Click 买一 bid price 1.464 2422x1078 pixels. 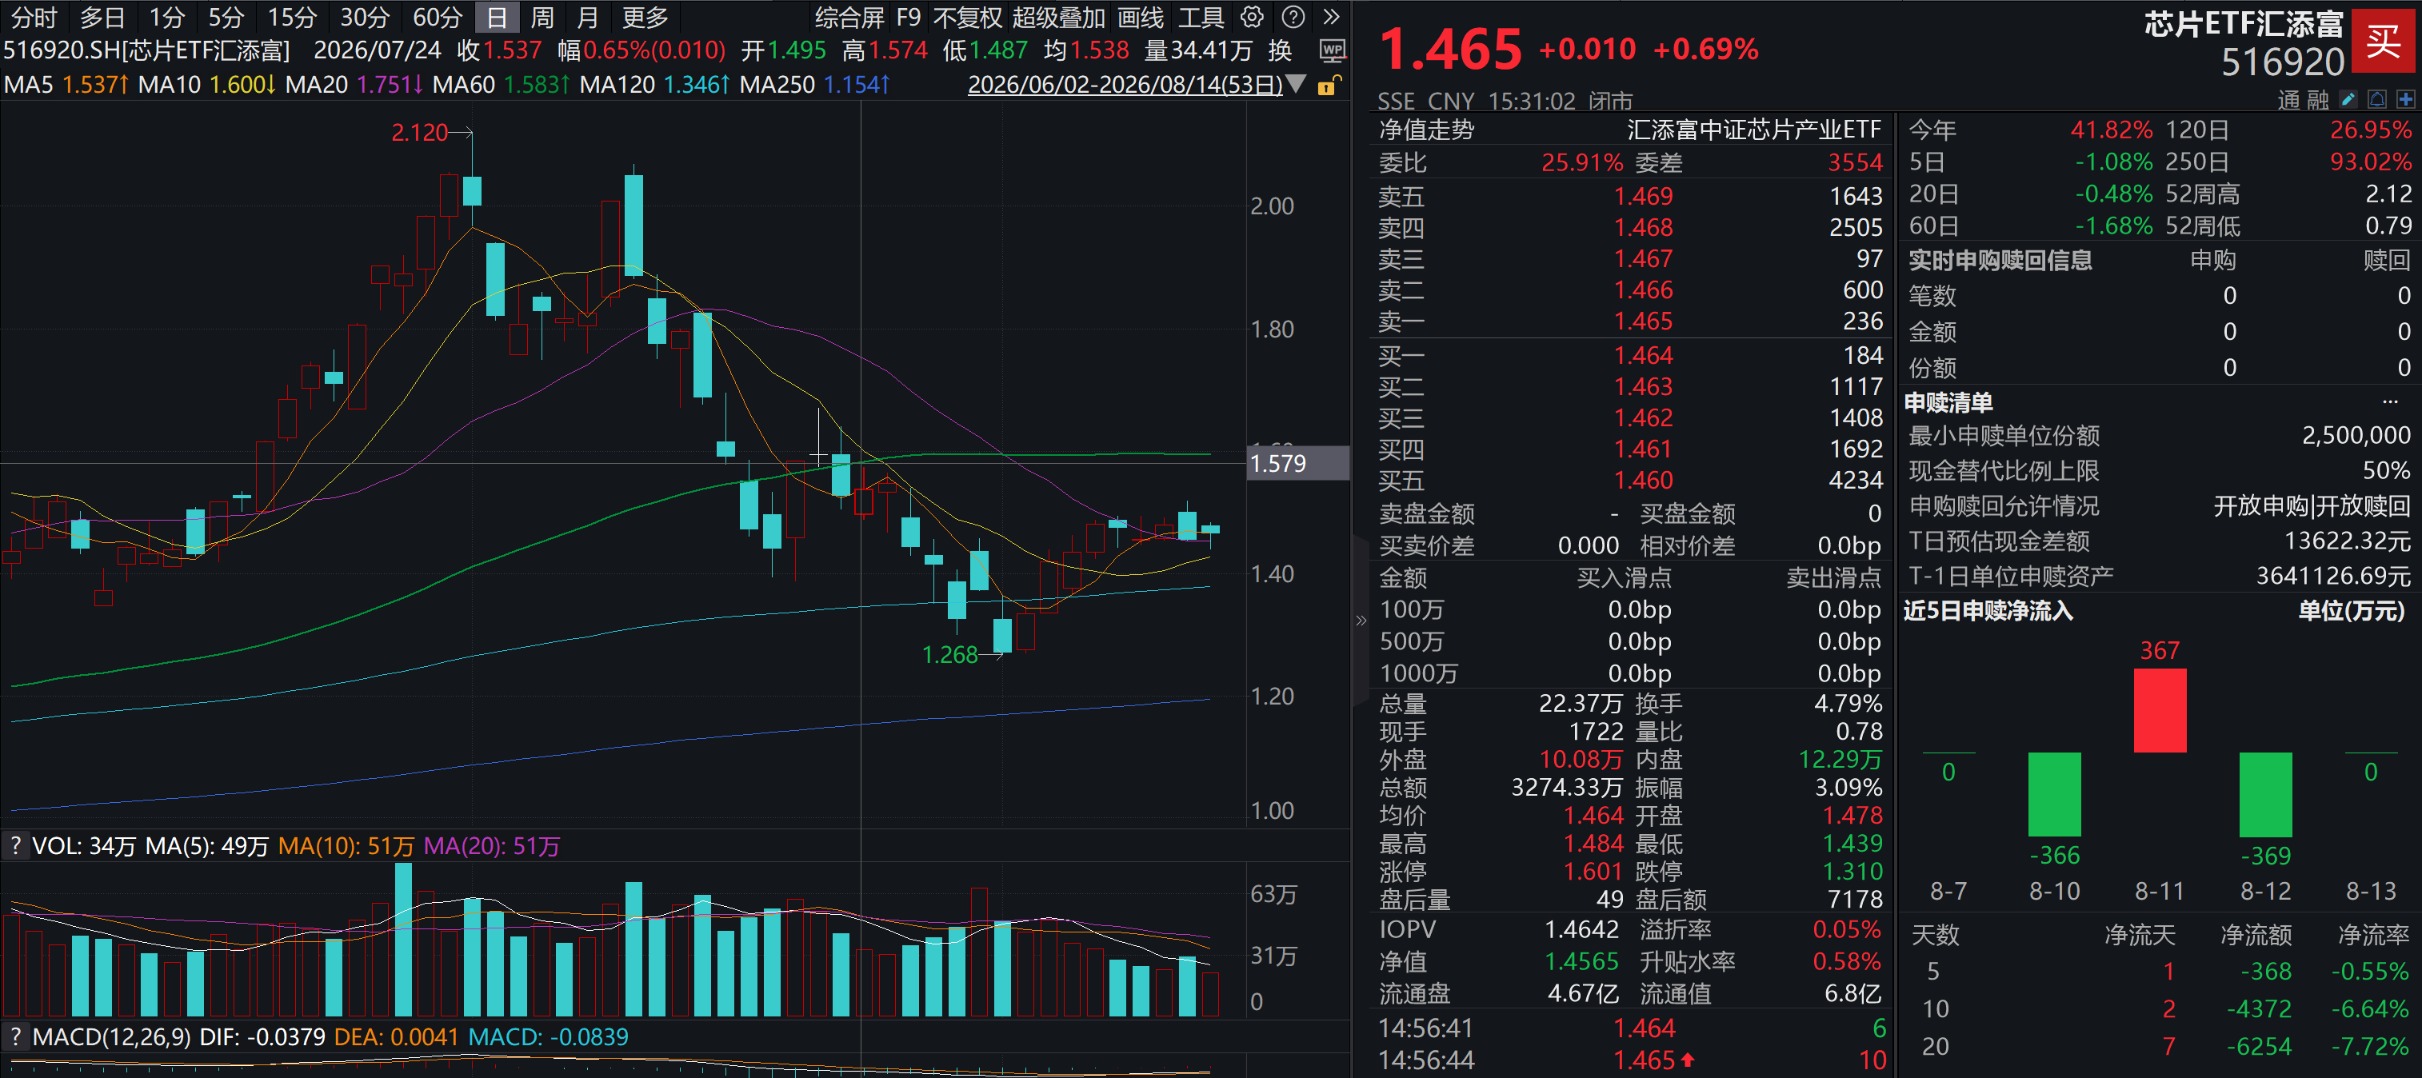coord(1643,355)
